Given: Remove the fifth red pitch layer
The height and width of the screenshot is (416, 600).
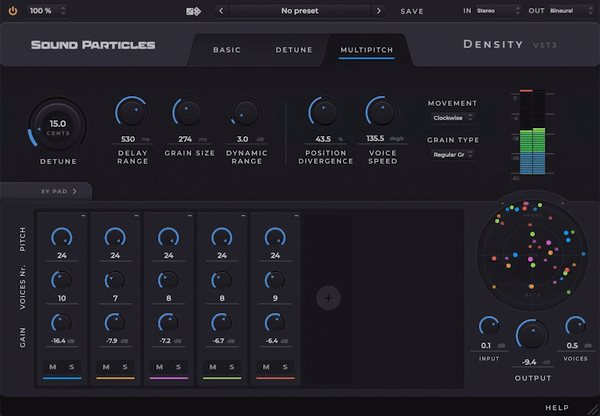Looking at the screenshot, I should tap(296, 215).
